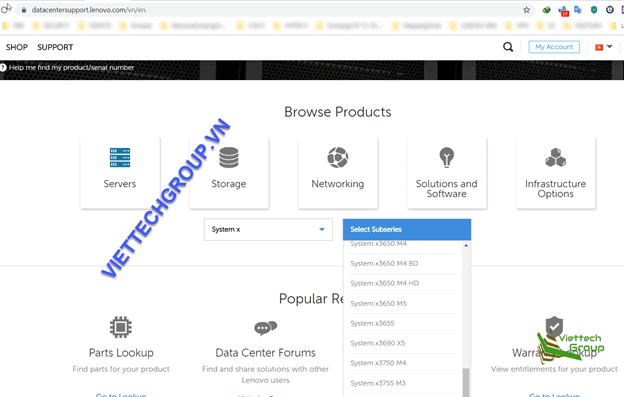Open the Data Center Forums heading
Viewport: 624px width, 397px height.
[265, 353]
